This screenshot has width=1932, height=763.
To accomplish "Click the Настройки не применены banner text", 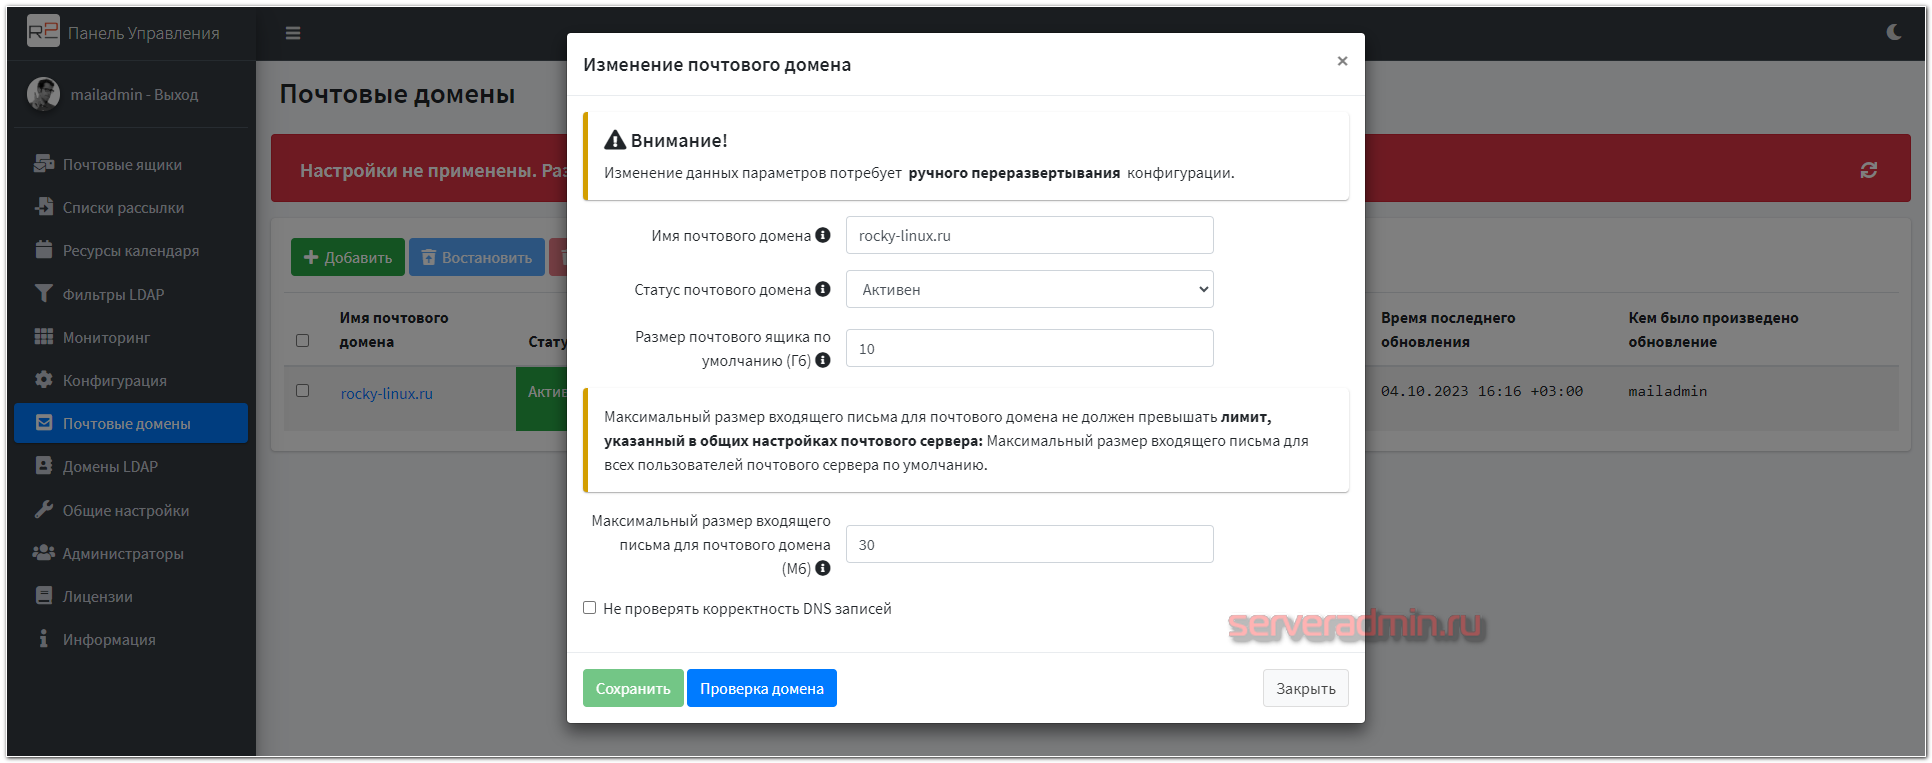I will point(433,170).
